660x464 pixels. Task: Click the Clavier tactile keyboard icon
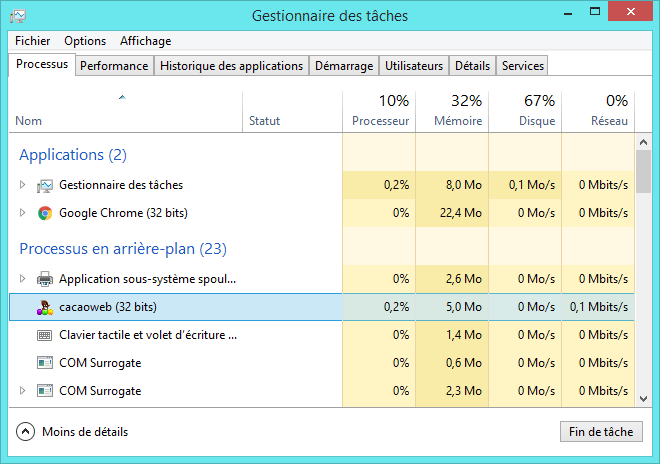point(44,335)
